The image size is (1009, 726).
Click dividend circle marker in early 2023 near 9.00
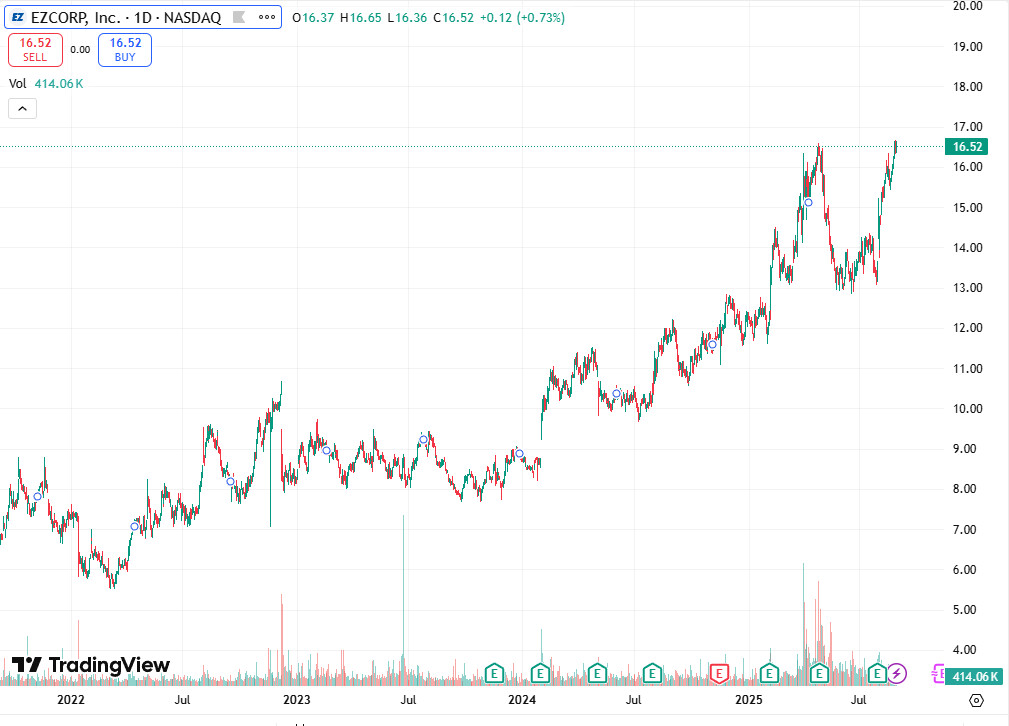tap(326, 451)
